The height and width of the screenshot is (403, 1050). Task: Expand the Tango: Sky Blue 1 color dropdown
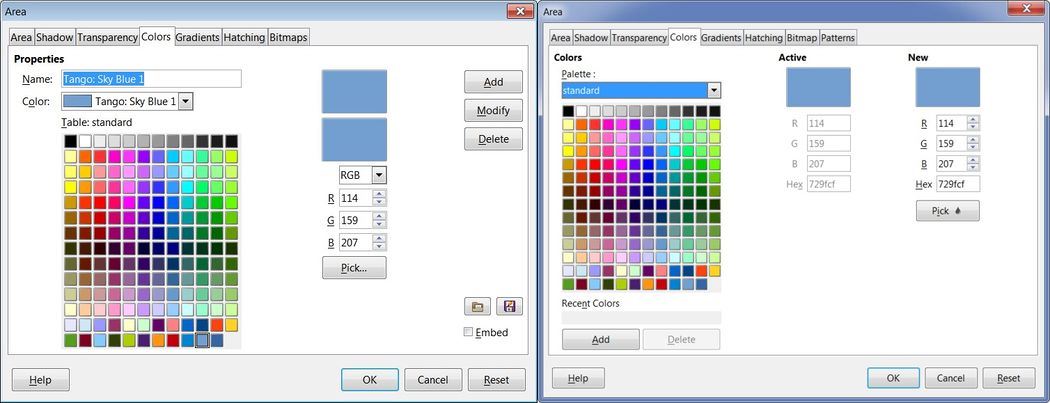[x=186, y=101]
